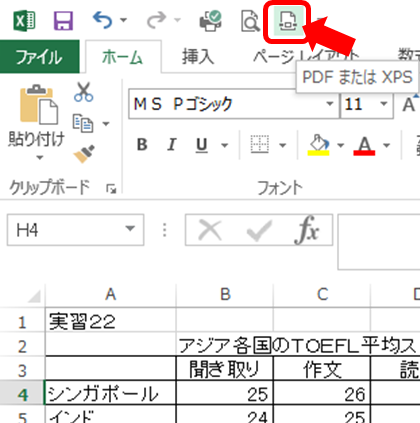Image resolution: width=420 pixels, height=423 pixels.
Task: Open Print Preview magnifier icon
Action: tap(250, 21)
